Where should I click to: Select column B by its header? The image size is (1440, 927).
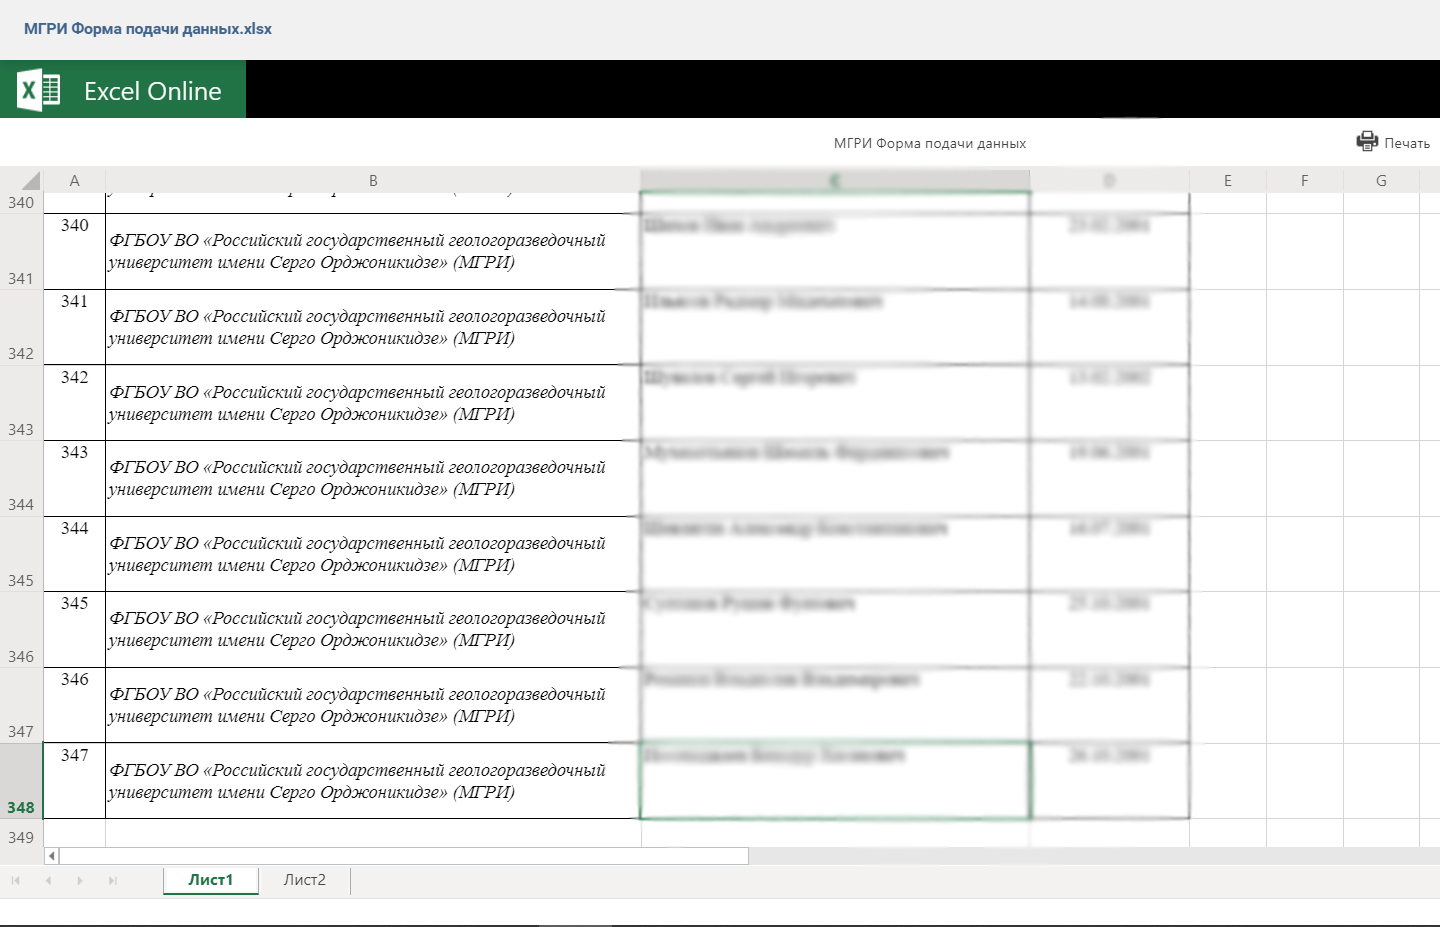[373, 181]
